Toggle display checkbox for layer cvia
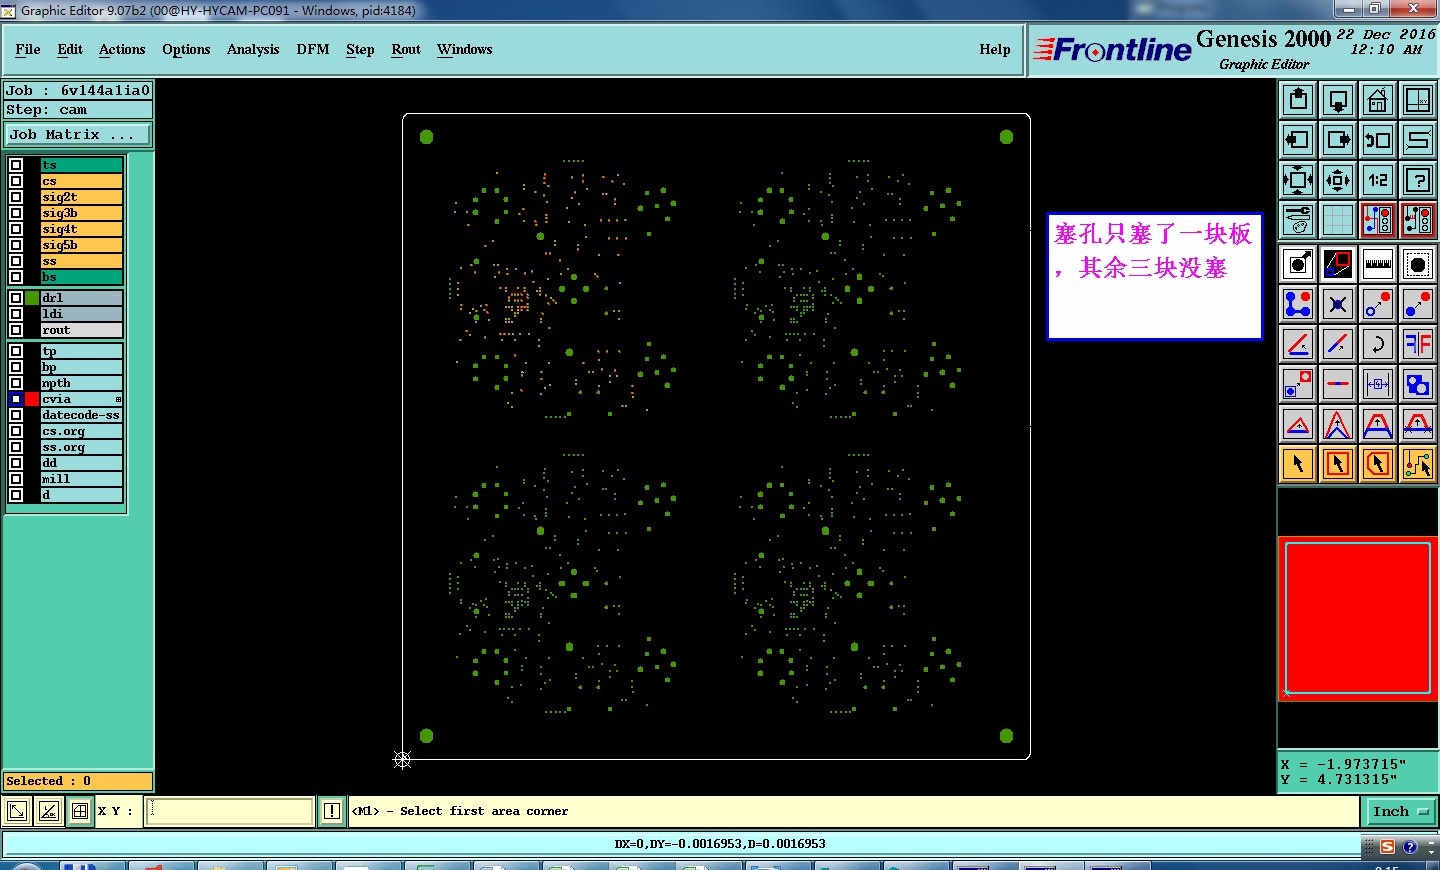 (16, 399)
